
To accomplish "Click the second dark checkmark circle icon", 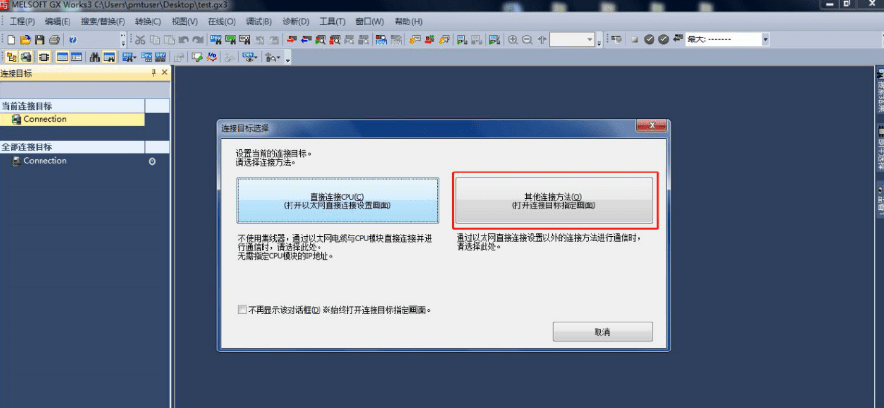I will coord(664,39).
